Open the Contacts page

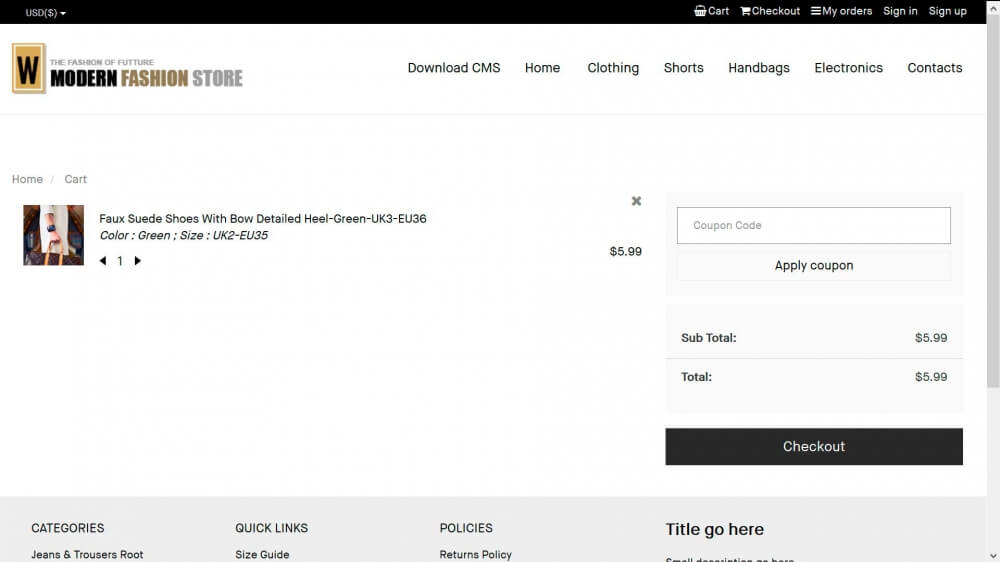click(x=934, y=68)
